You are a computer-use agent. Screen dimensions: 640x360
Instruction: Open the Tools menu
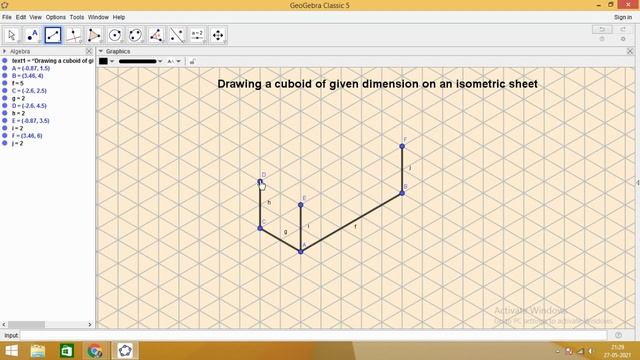[x=77, y=17]
